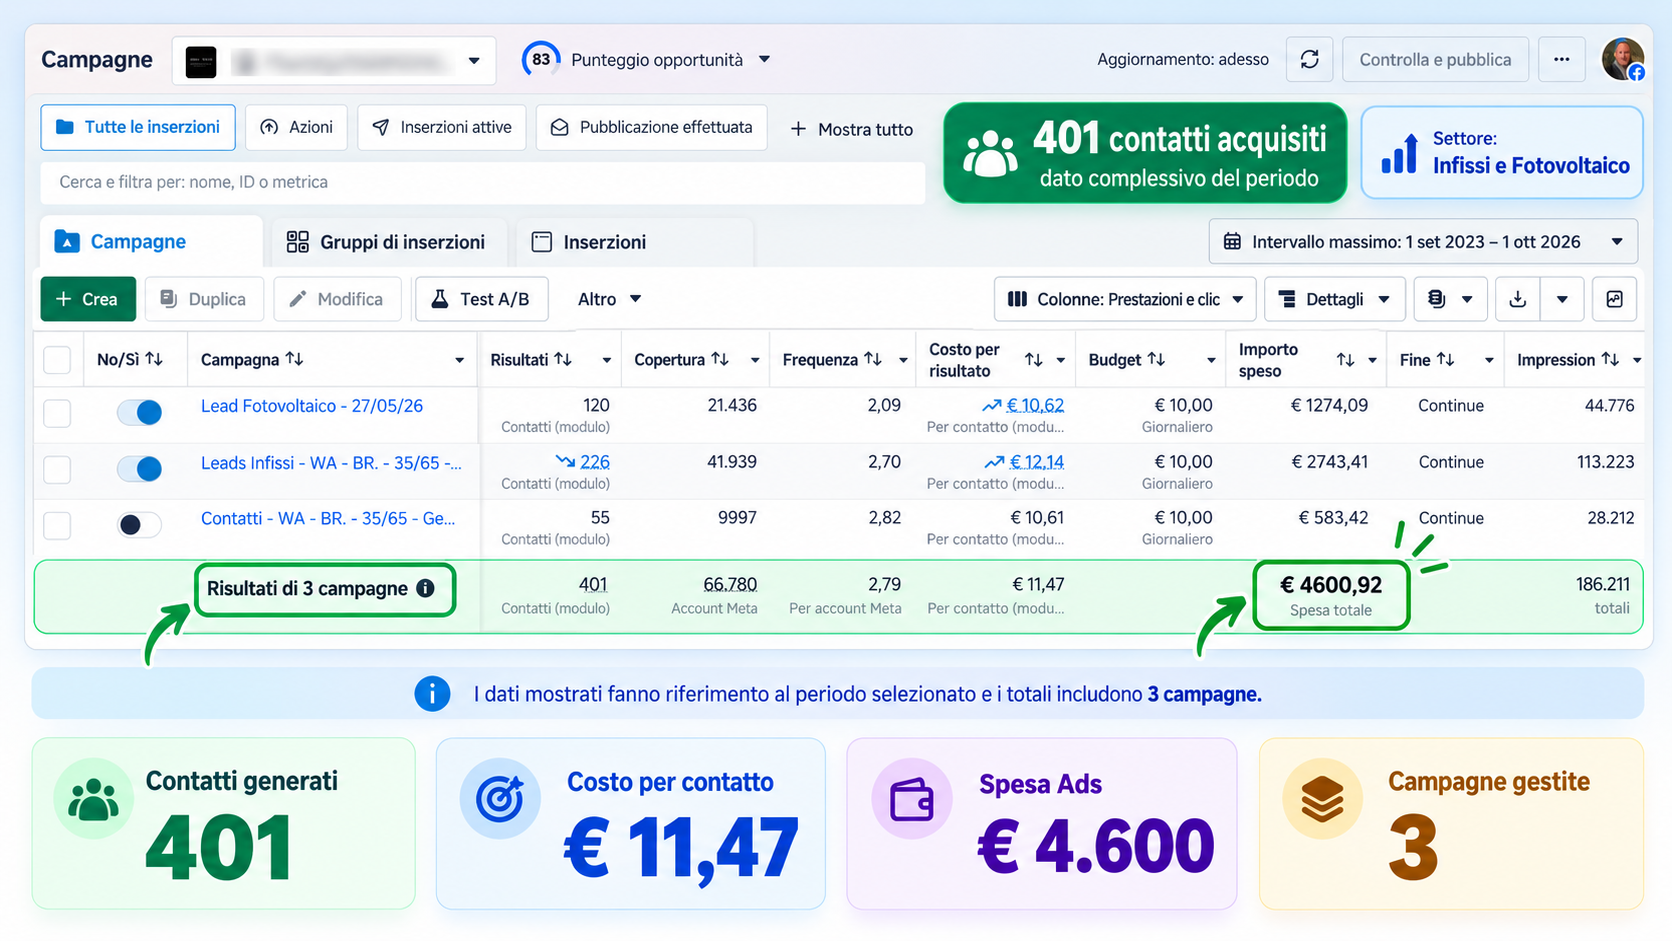Screen dimensions: 1672x941
Task: Sort by Campagna name arrows
Action: (x=294, y=359)
